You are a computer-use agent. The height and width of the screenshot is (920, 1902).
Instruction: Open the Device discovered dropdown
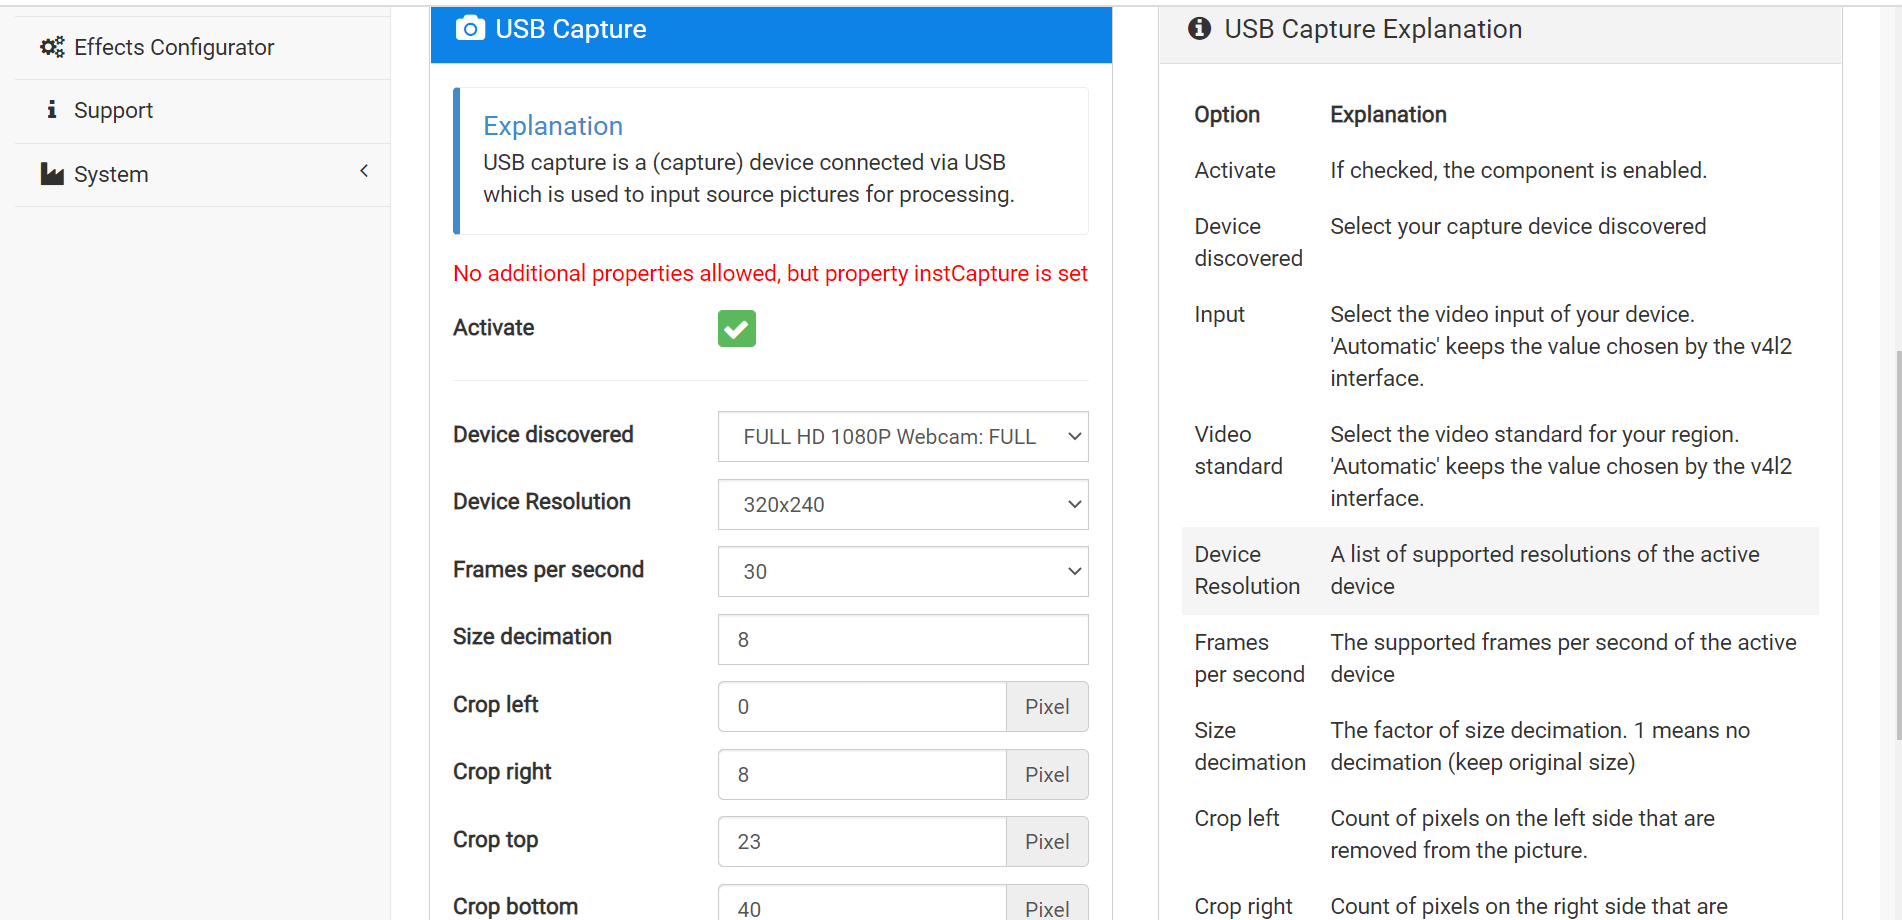902,437
